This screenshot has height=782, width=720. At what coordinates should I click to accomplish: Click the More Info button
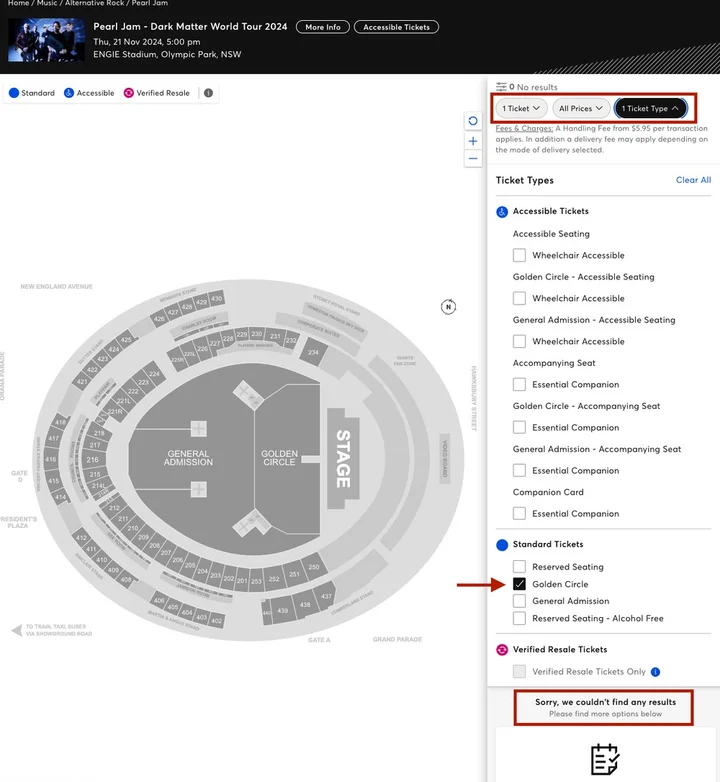click(322, 27)
